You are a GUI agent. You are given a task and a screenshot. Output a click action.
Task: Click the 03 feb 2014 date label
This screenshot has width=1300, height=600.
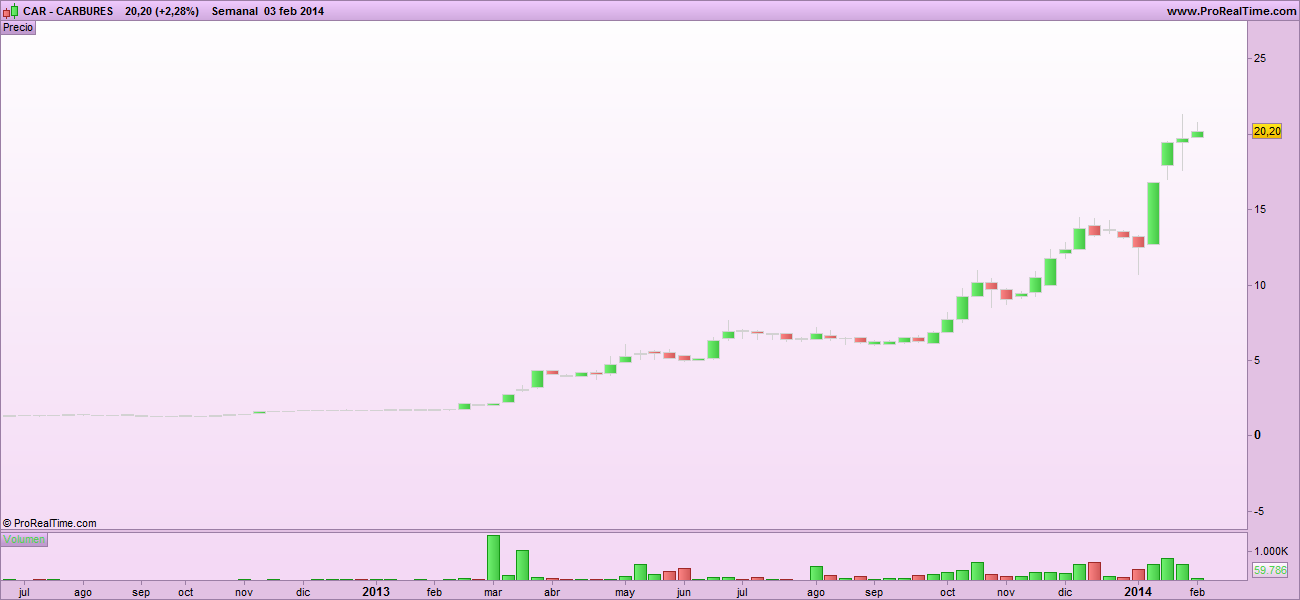pyautogui.click(x=294, y=11)
